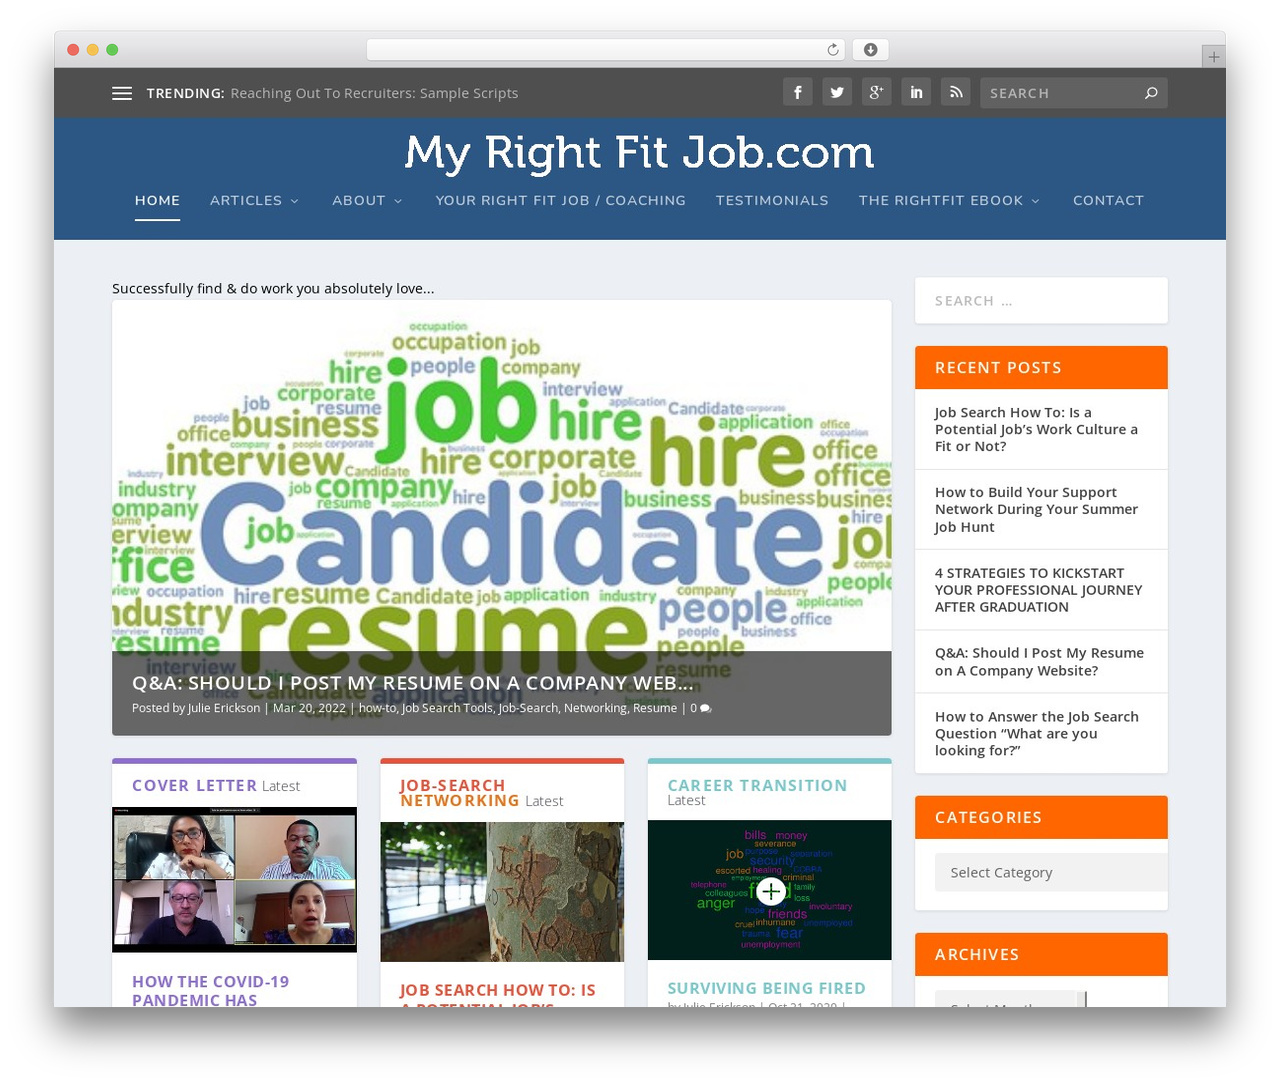This screenshot has width=1280, height=1084.
Task: Click the browser download icon
Action: (870, 50)
